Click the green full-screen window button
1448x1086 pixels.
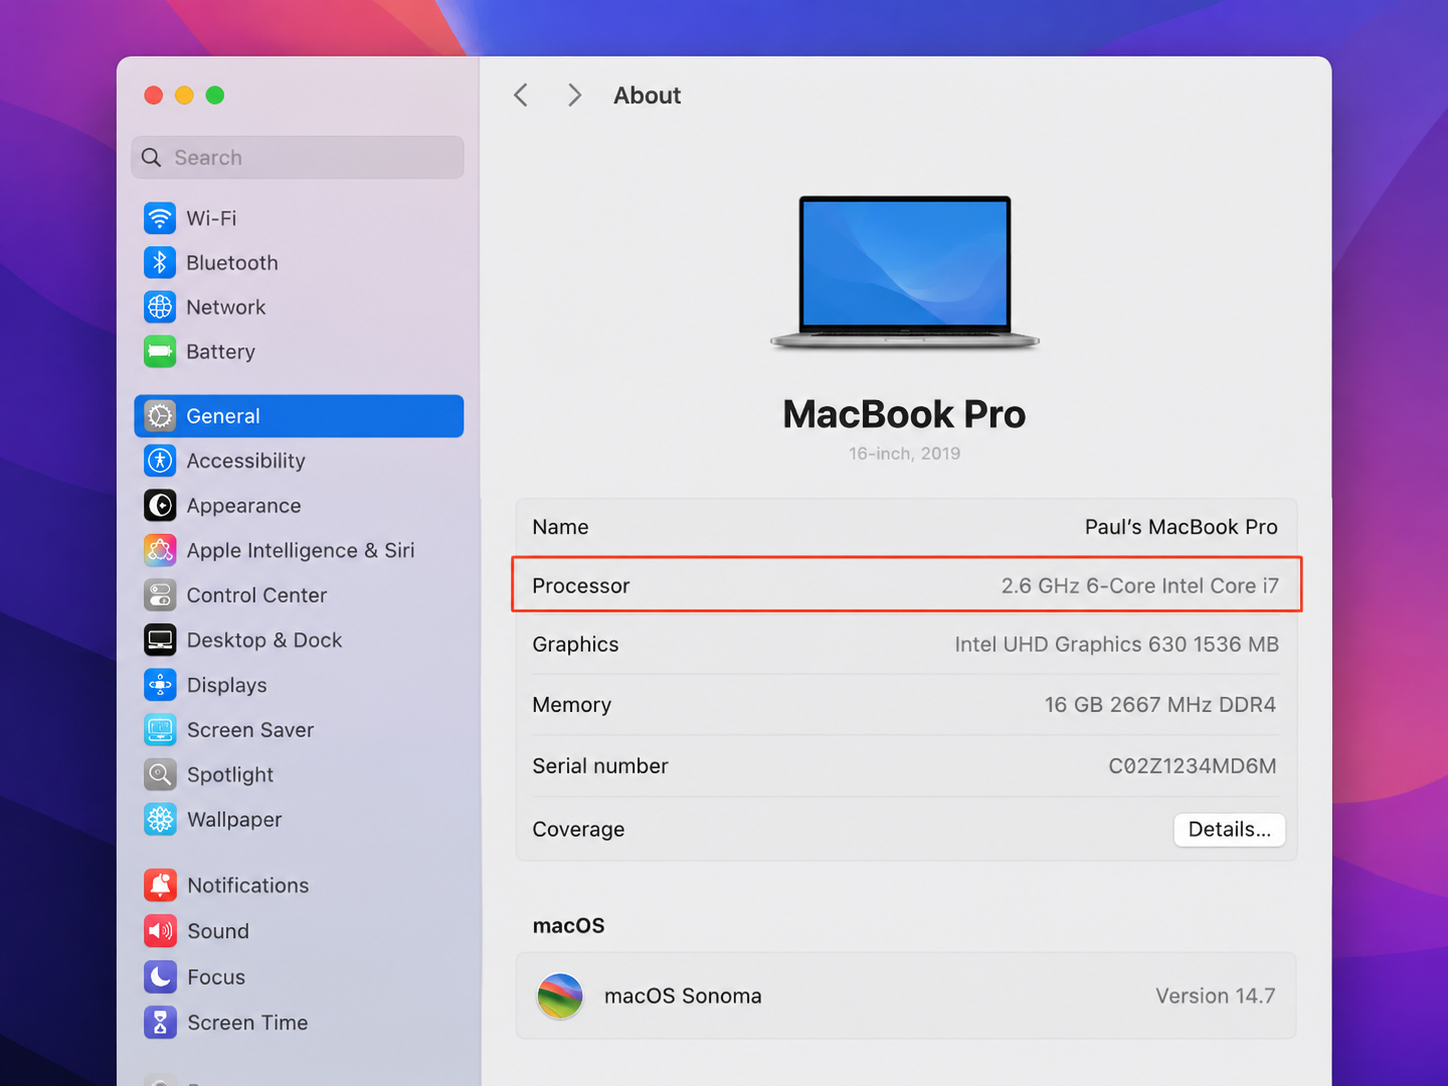pos(215,95)
